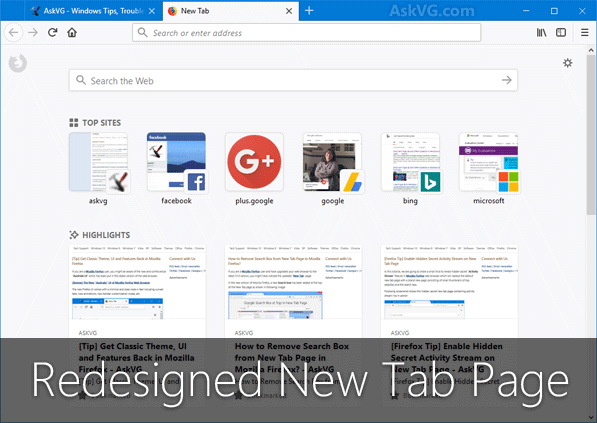
Task: Click the Back navigation arrow
Action: pos(13,33)
